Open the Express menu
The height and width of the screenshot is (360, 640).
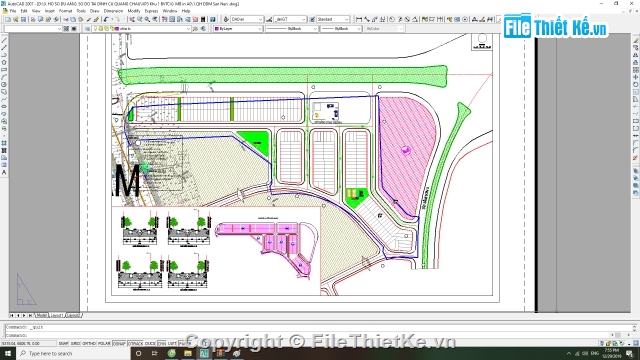click(151, 11)
